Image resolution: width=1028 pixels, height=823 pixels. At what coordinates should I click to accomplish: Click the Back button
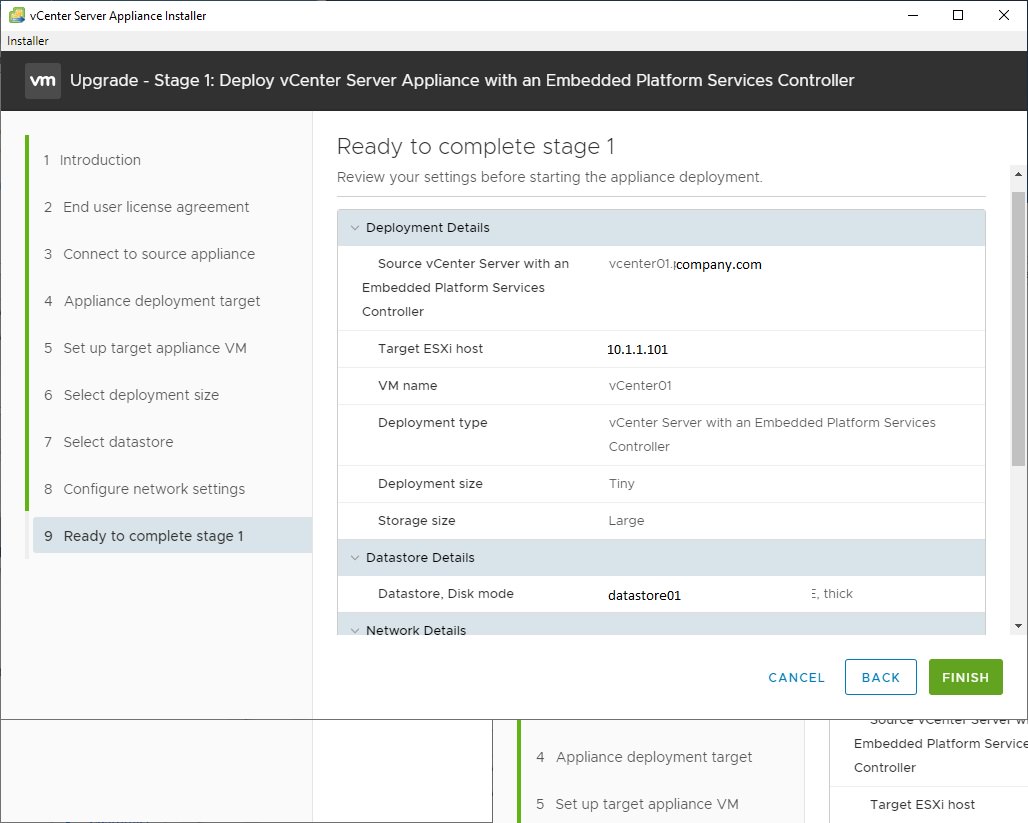(x=880, y=677)
